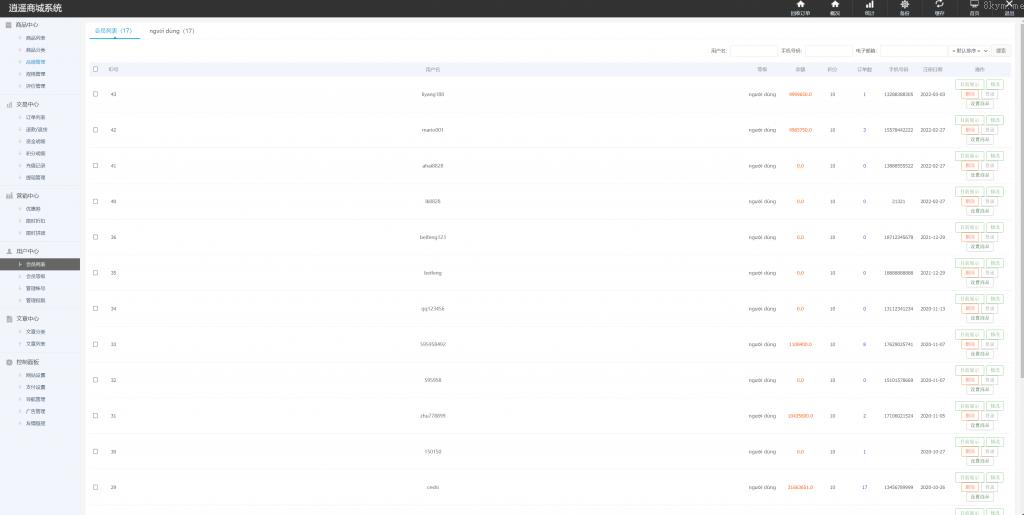Click the X exit icon at top right
1024x515 pixels.
[x=1009, y=5]
